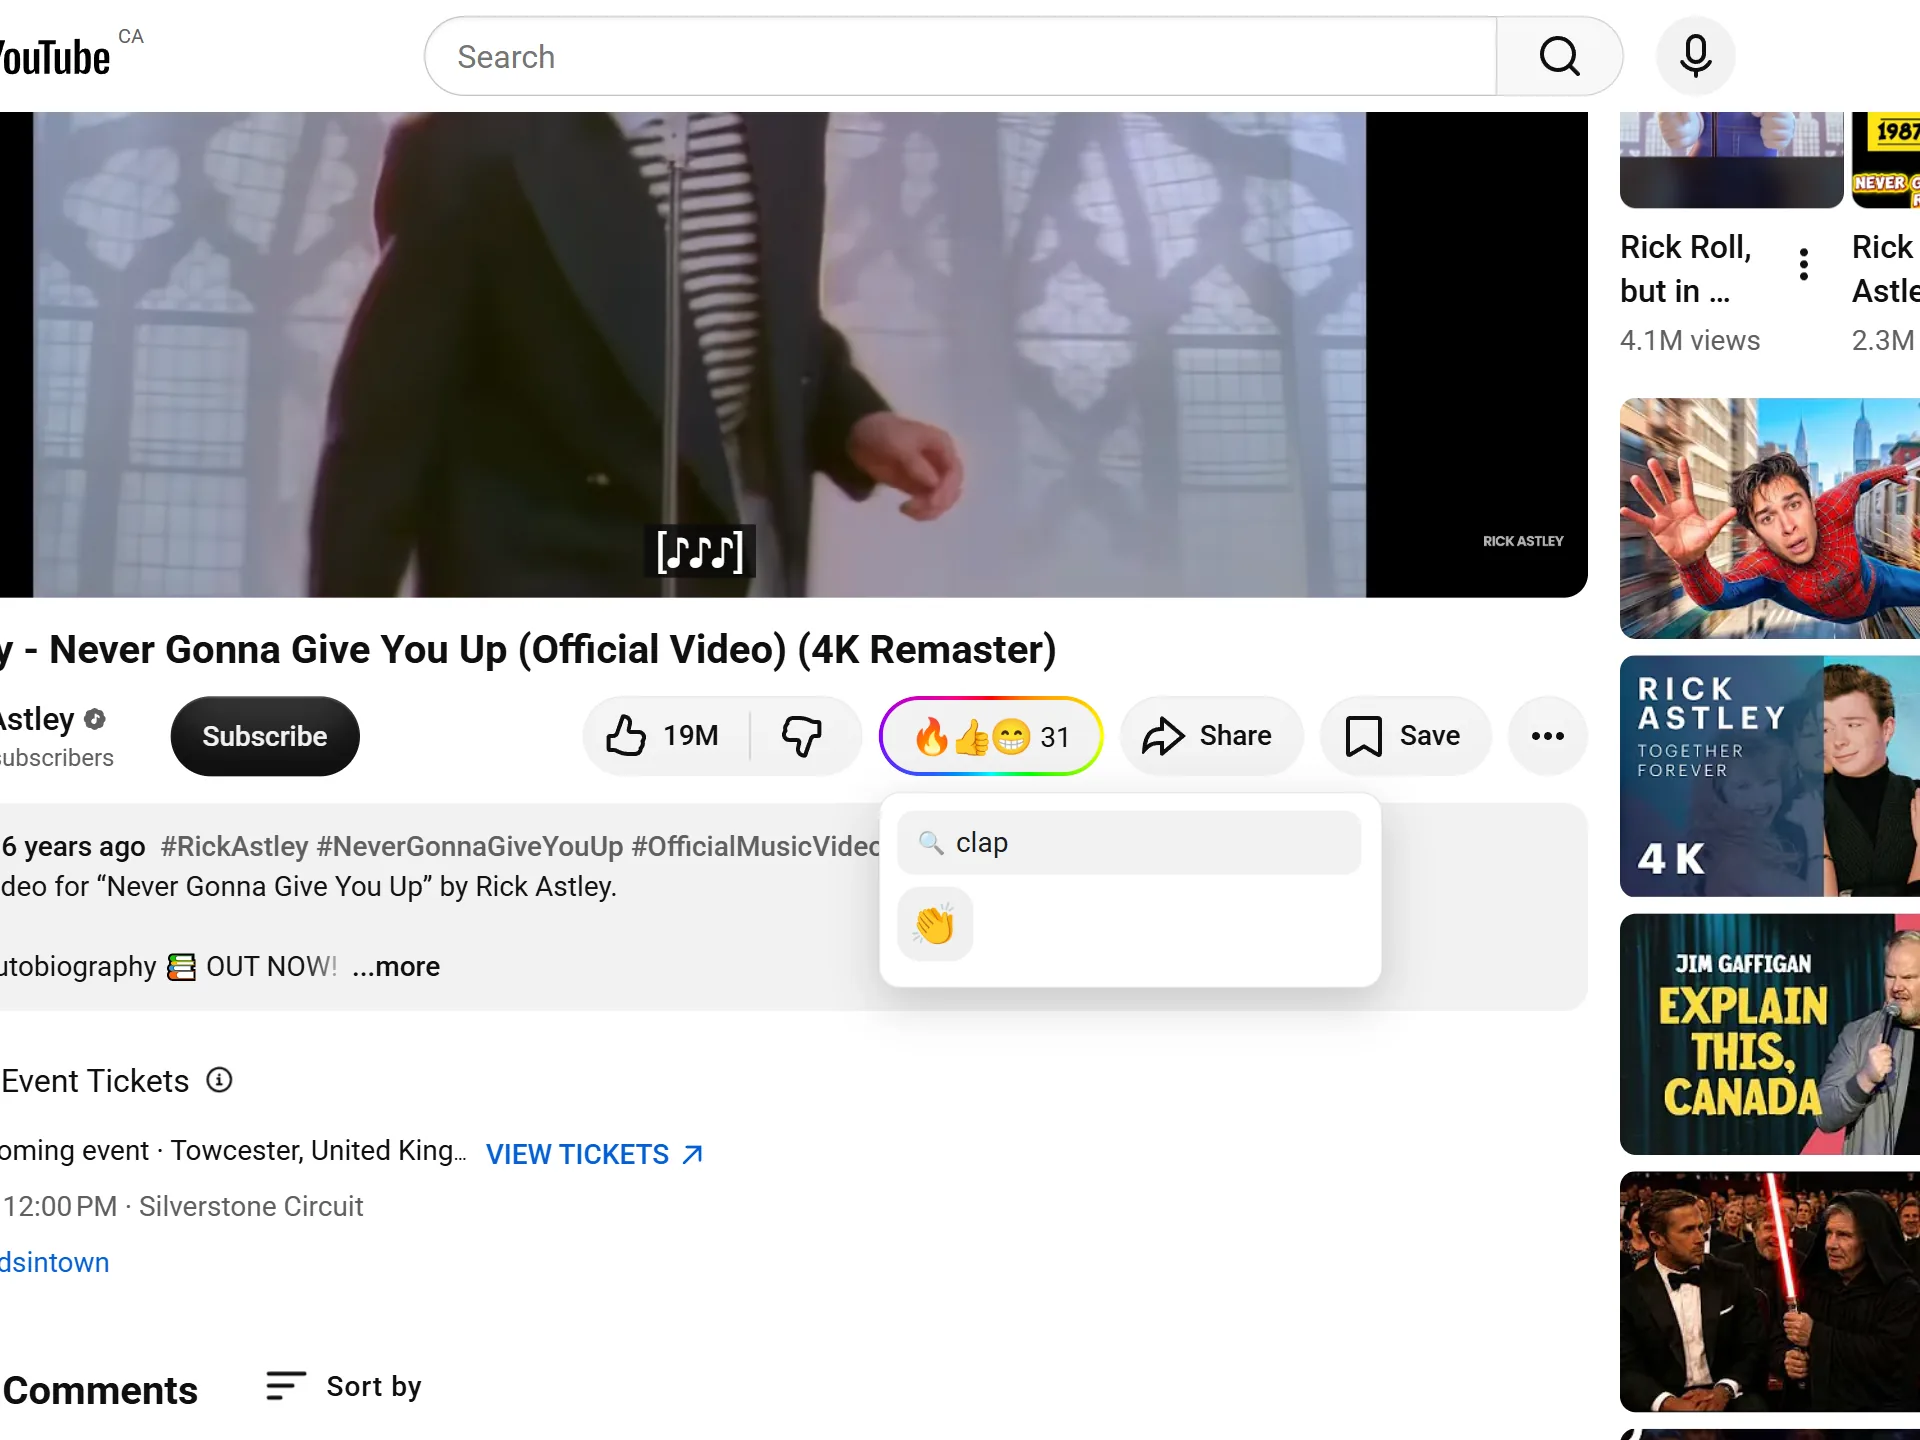The height and width of the screenshot is (1440, 1920).
Task: Open the VIEW TICKETS link
Action: point(595,1154)
